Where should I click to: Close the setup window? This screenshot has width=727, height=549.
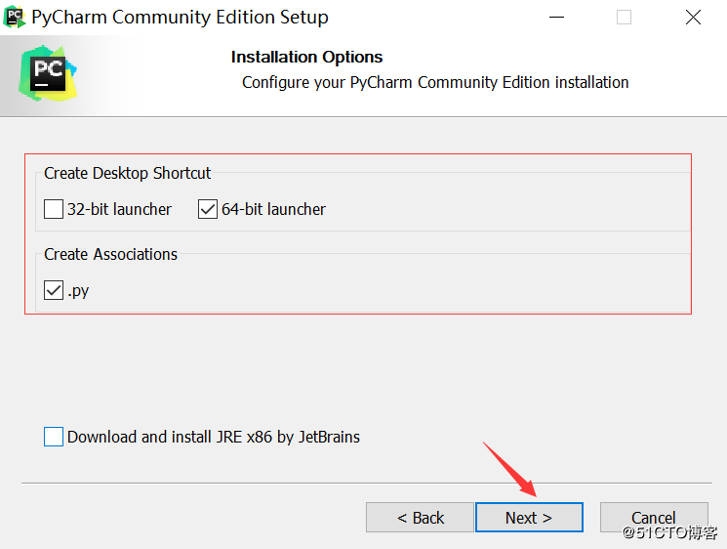pyautogui.click(x=693, y=18)
